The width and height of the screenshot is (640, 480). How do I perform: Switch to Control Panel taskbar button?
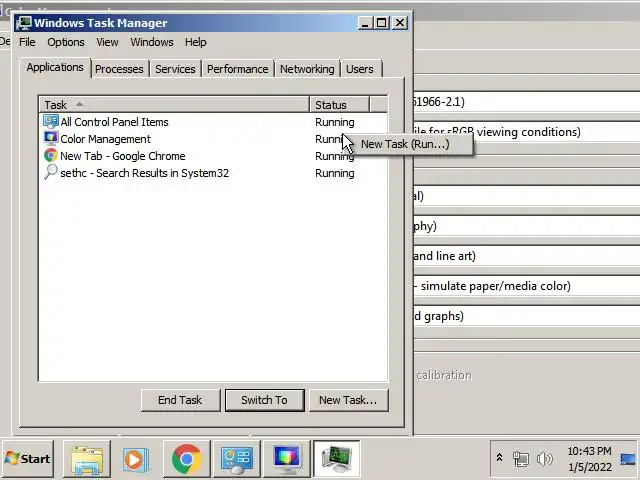(x=237, y=459)
